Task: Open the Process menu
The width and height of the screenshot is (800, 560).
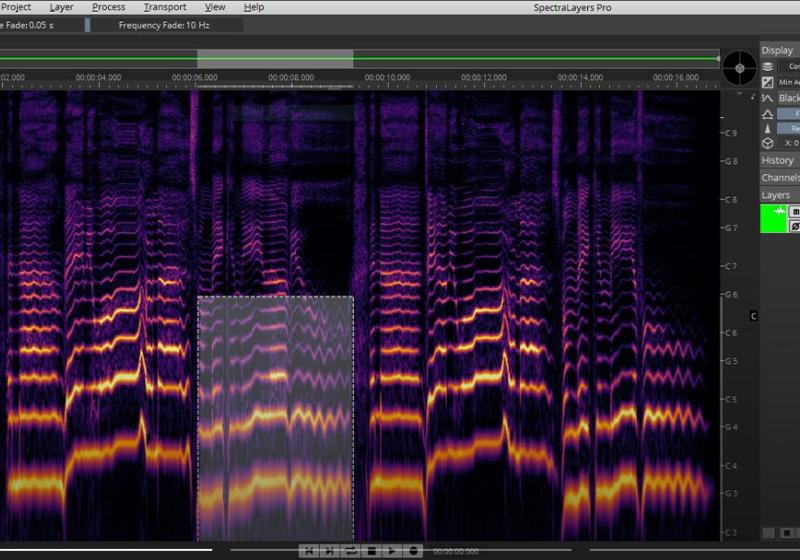Action: (x=109, y=7)
